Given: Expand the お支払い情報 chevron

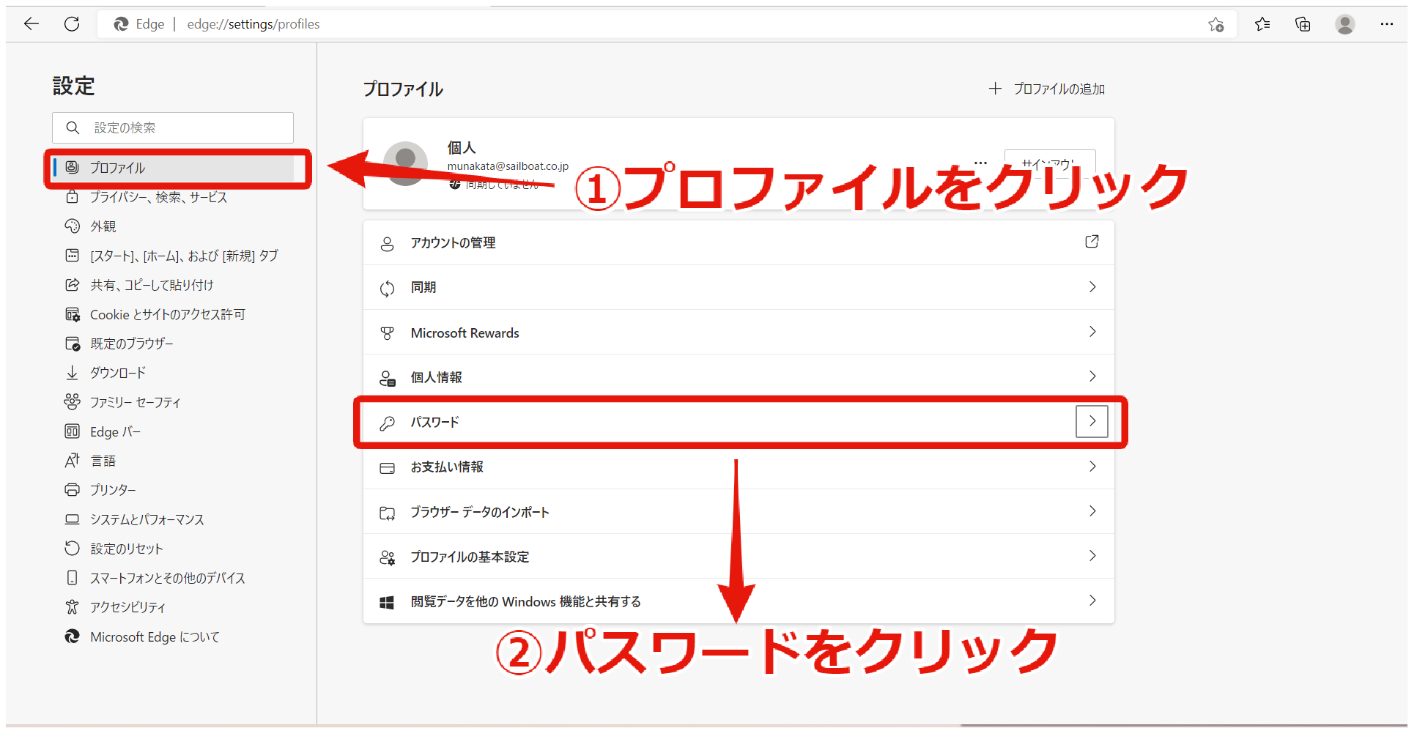Looking at the screenshot, I should tap(1091, 467).
